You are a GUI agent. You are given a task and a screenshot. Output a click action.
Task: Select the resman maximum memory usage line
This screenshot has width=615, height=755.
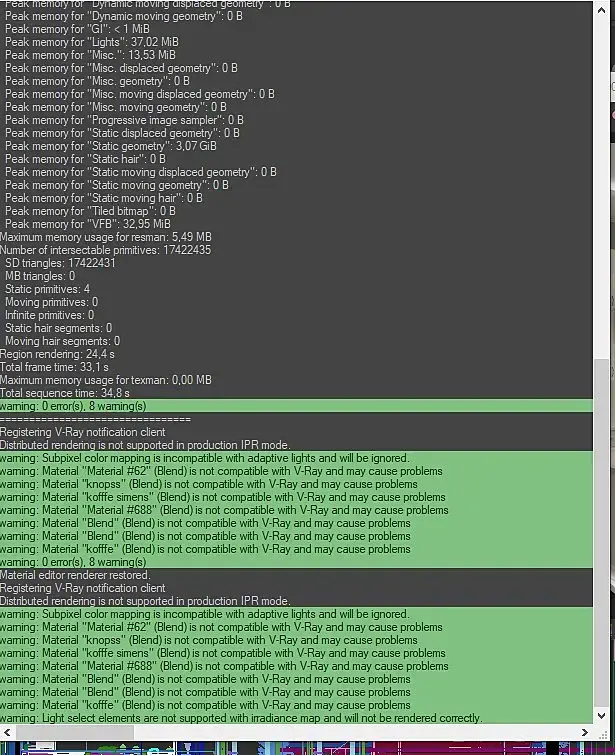[106, 237]
